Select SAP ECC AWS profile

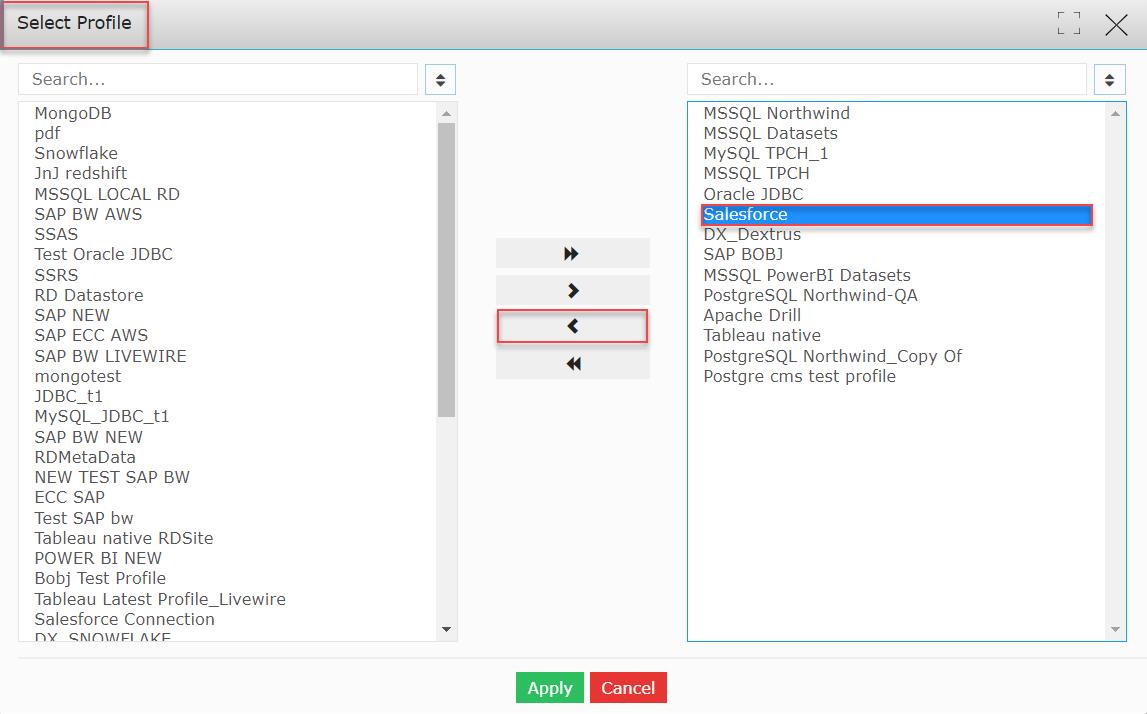[91, 335]
